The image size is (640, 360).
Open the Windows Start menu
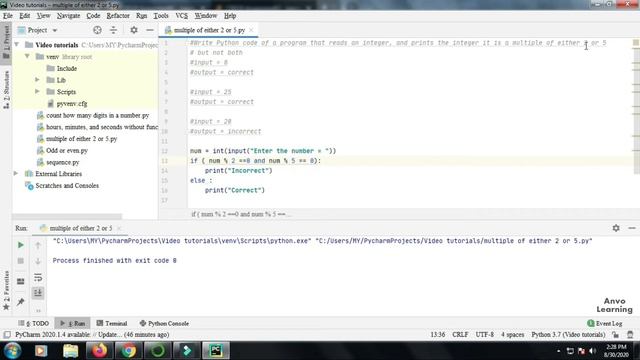click(12, 351)
